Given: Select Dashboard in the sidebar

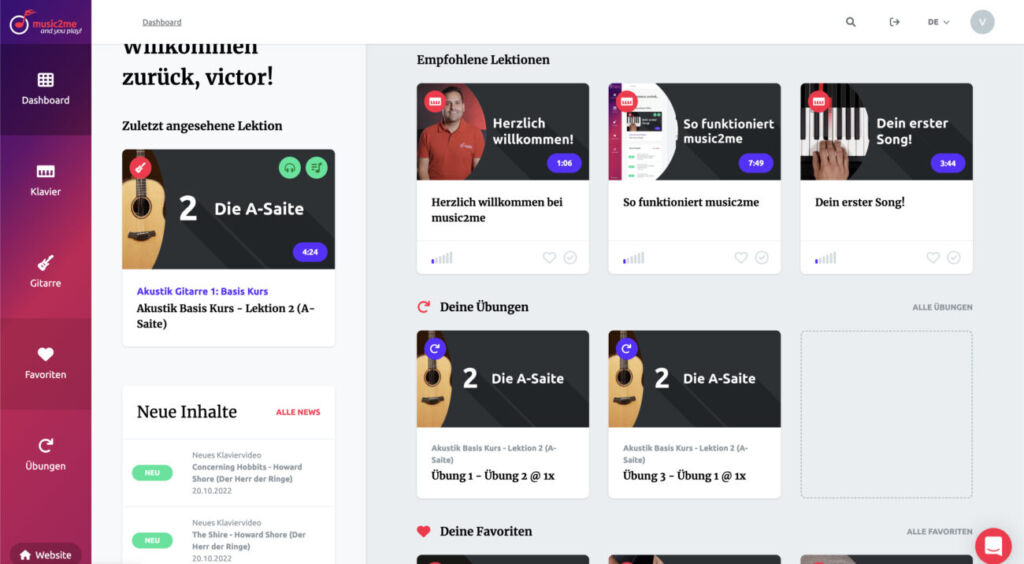Looking at the screenshot, I should tap(45, 89).
